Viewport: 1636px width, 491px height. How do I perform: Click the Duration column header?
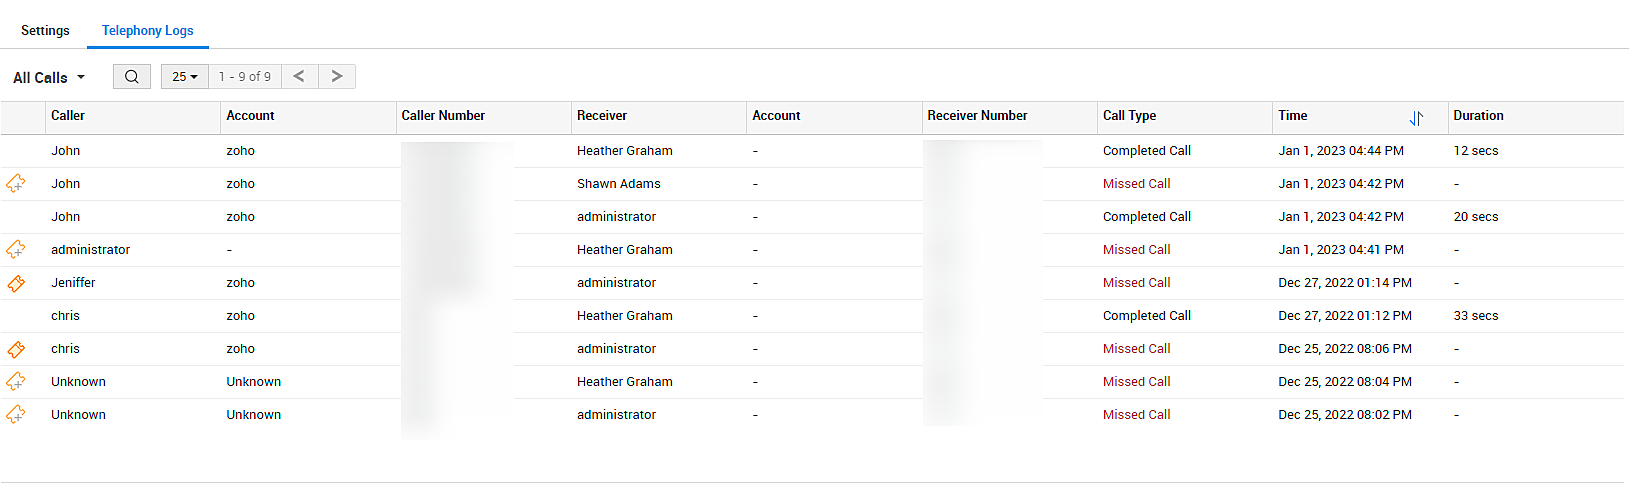(1478, 116)
